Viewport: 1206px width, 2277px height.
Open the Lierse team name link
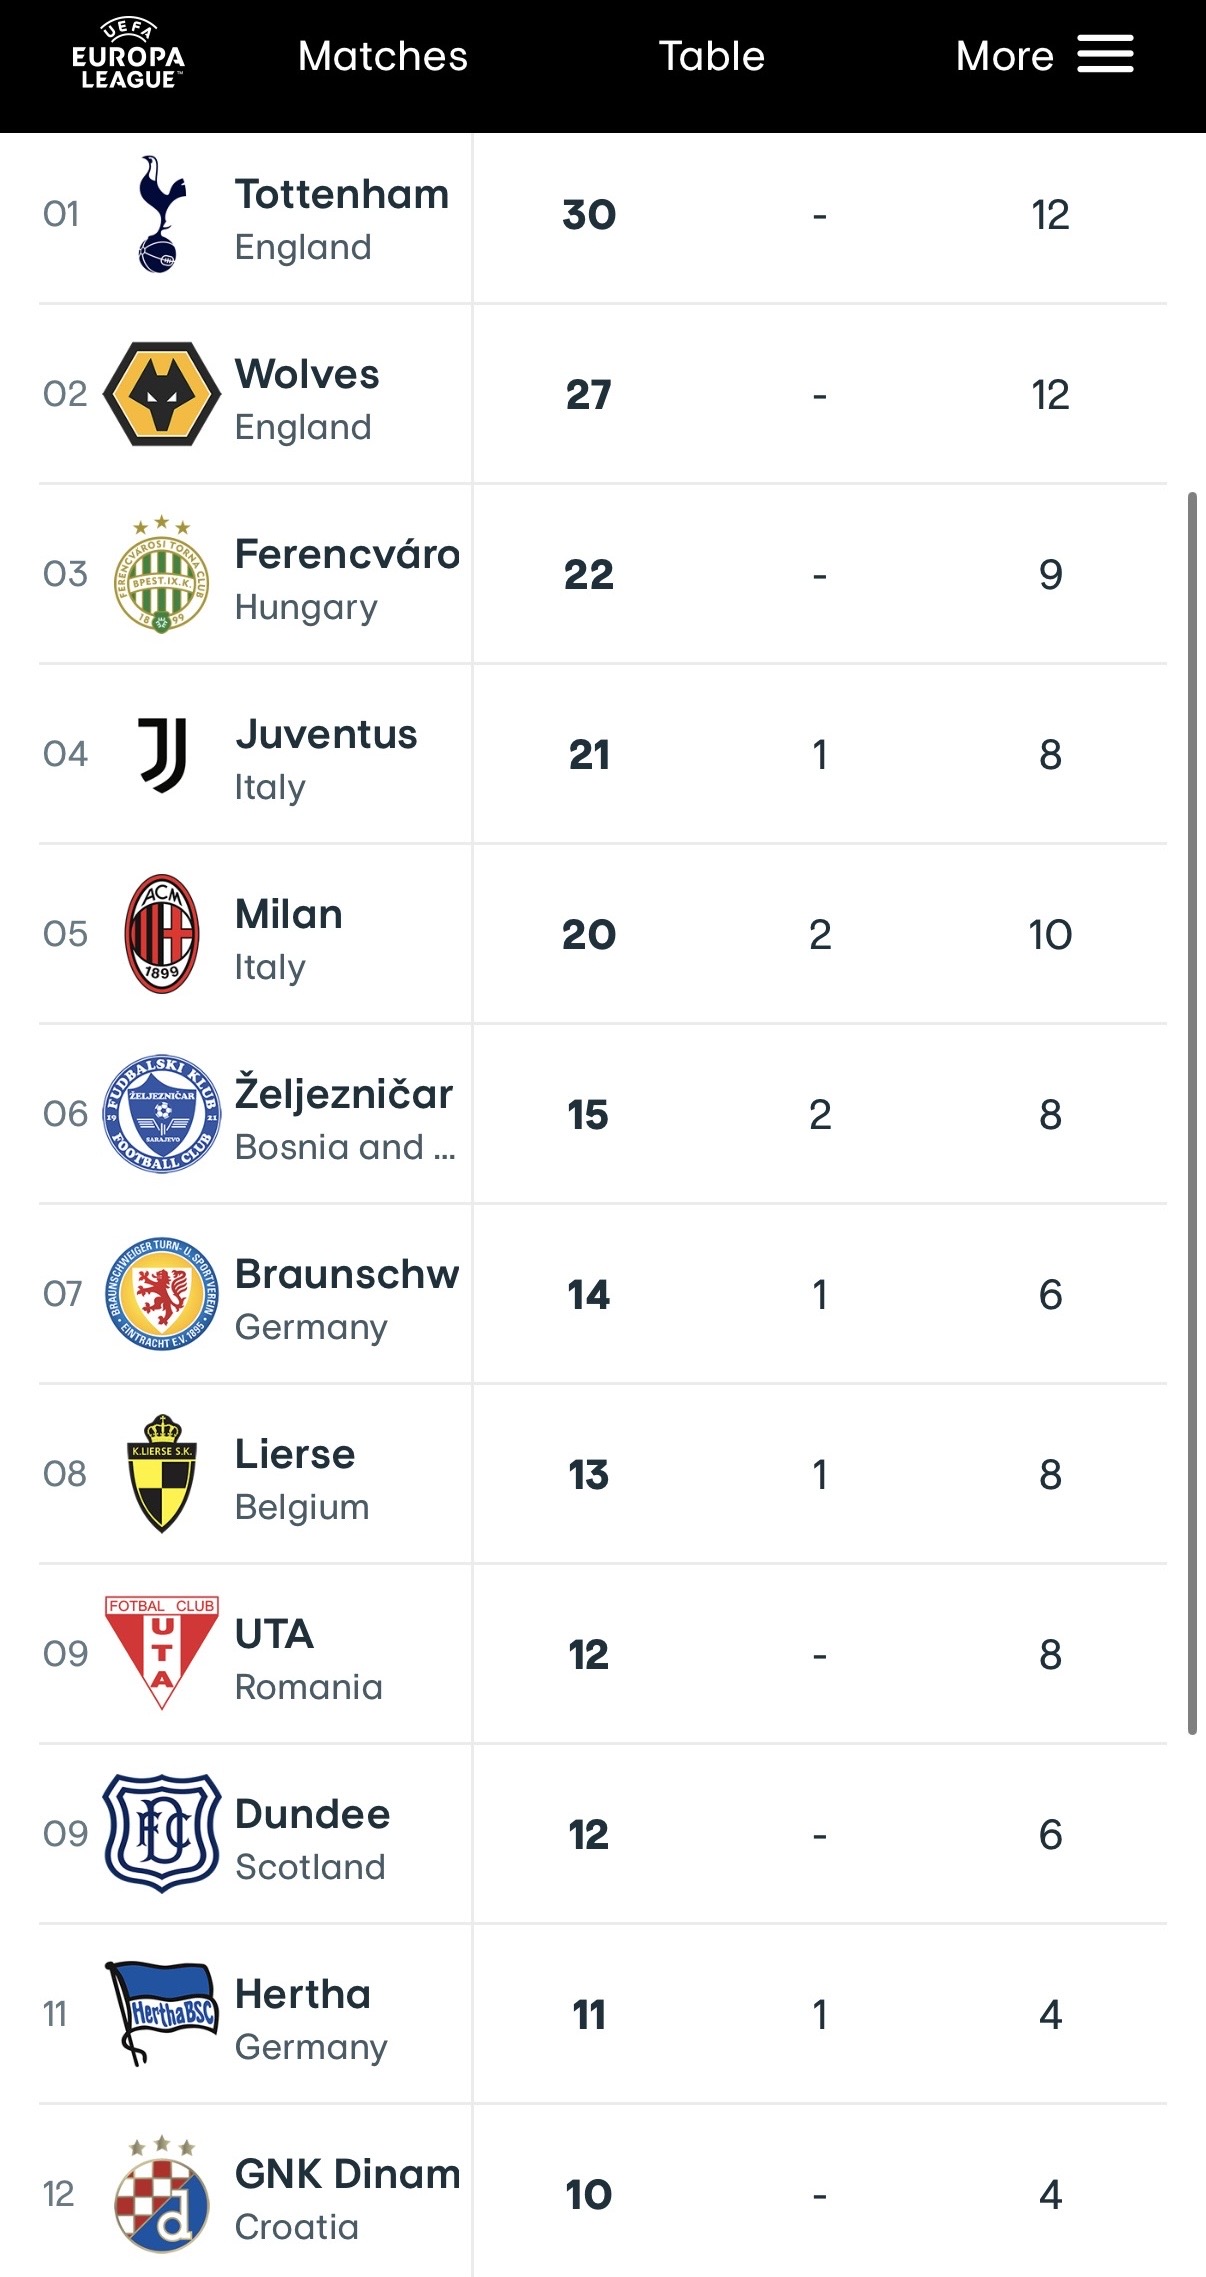point(295,1455)
